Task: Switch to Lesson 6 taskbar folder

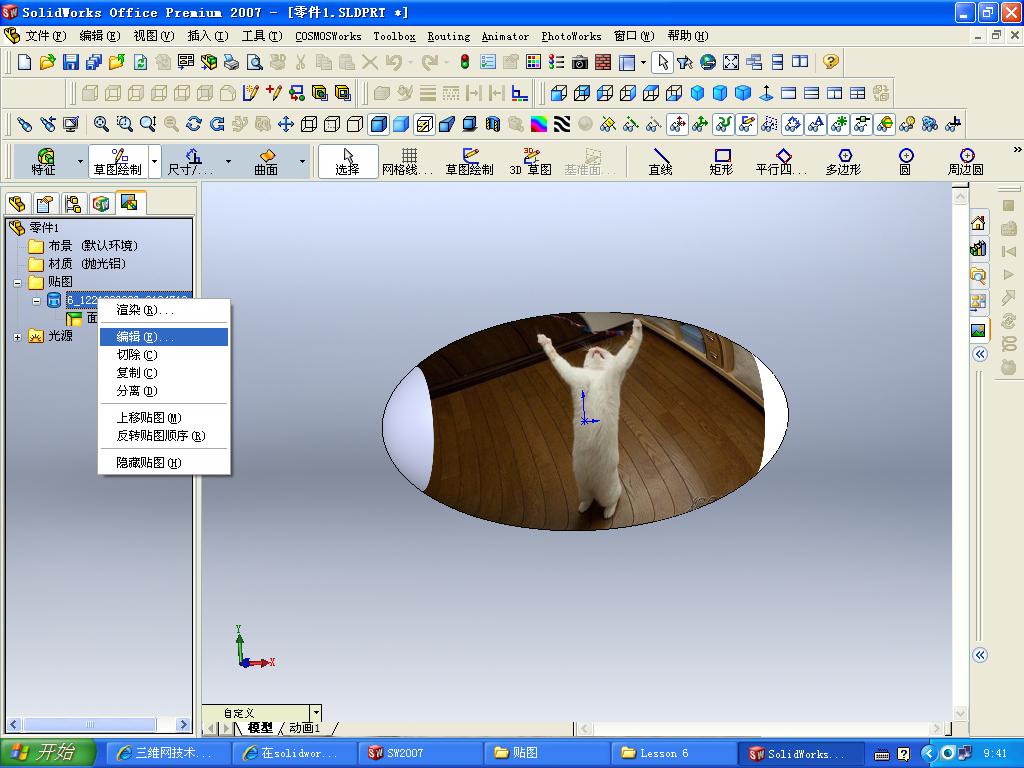Action: pos(673,753)
